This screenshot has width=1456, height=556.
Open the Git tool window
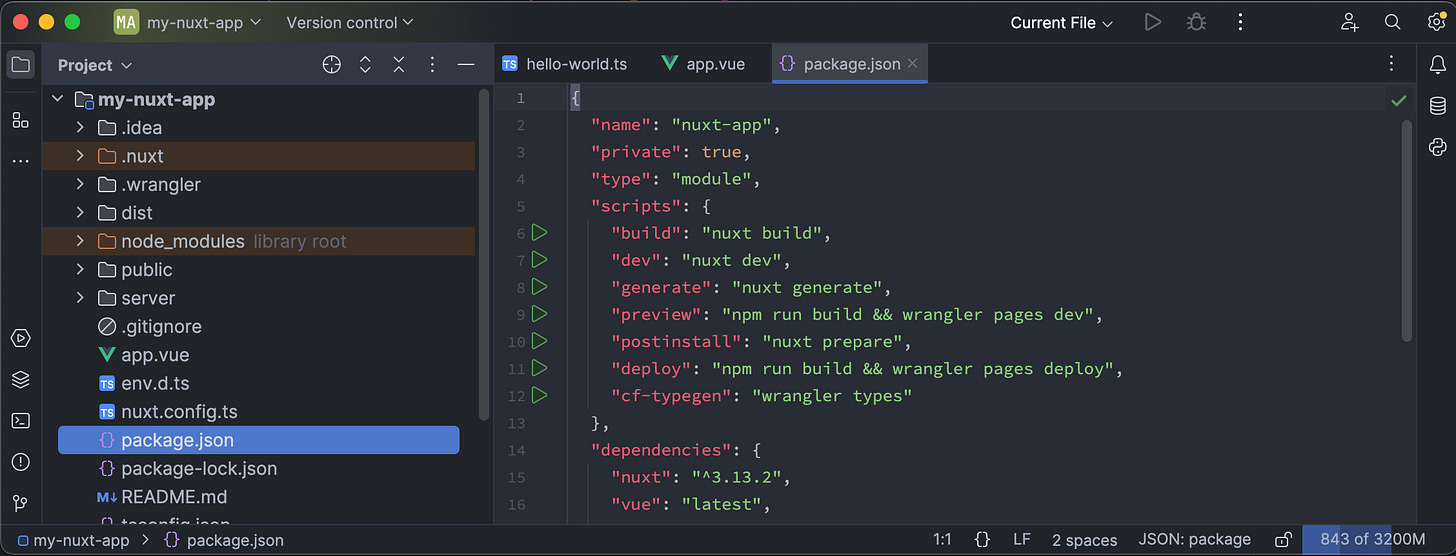(x=20, y=503)
